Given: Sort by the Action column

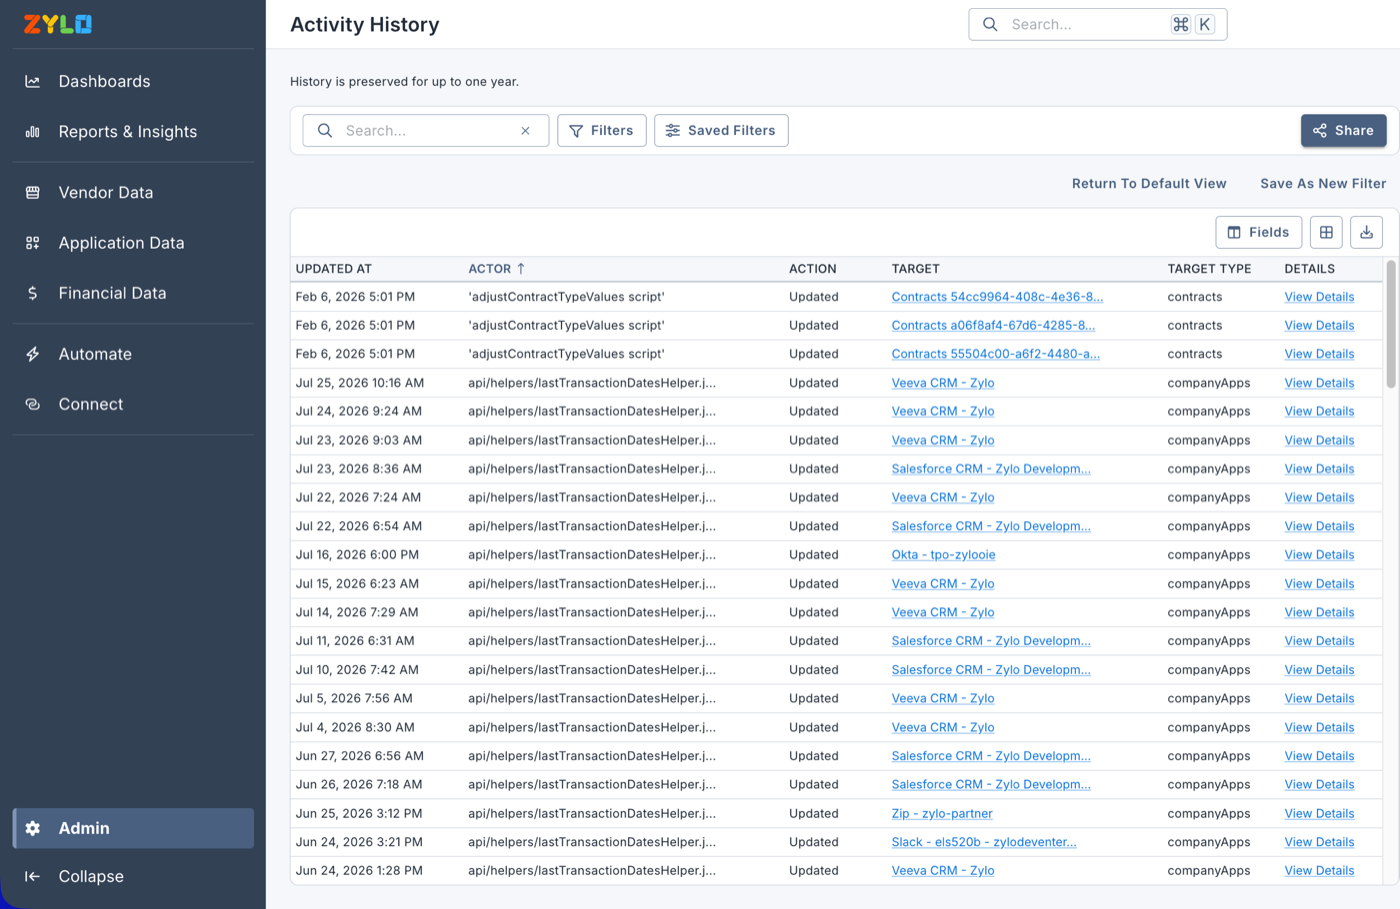Looking at the screenshot, I should (x=812, y=269).
